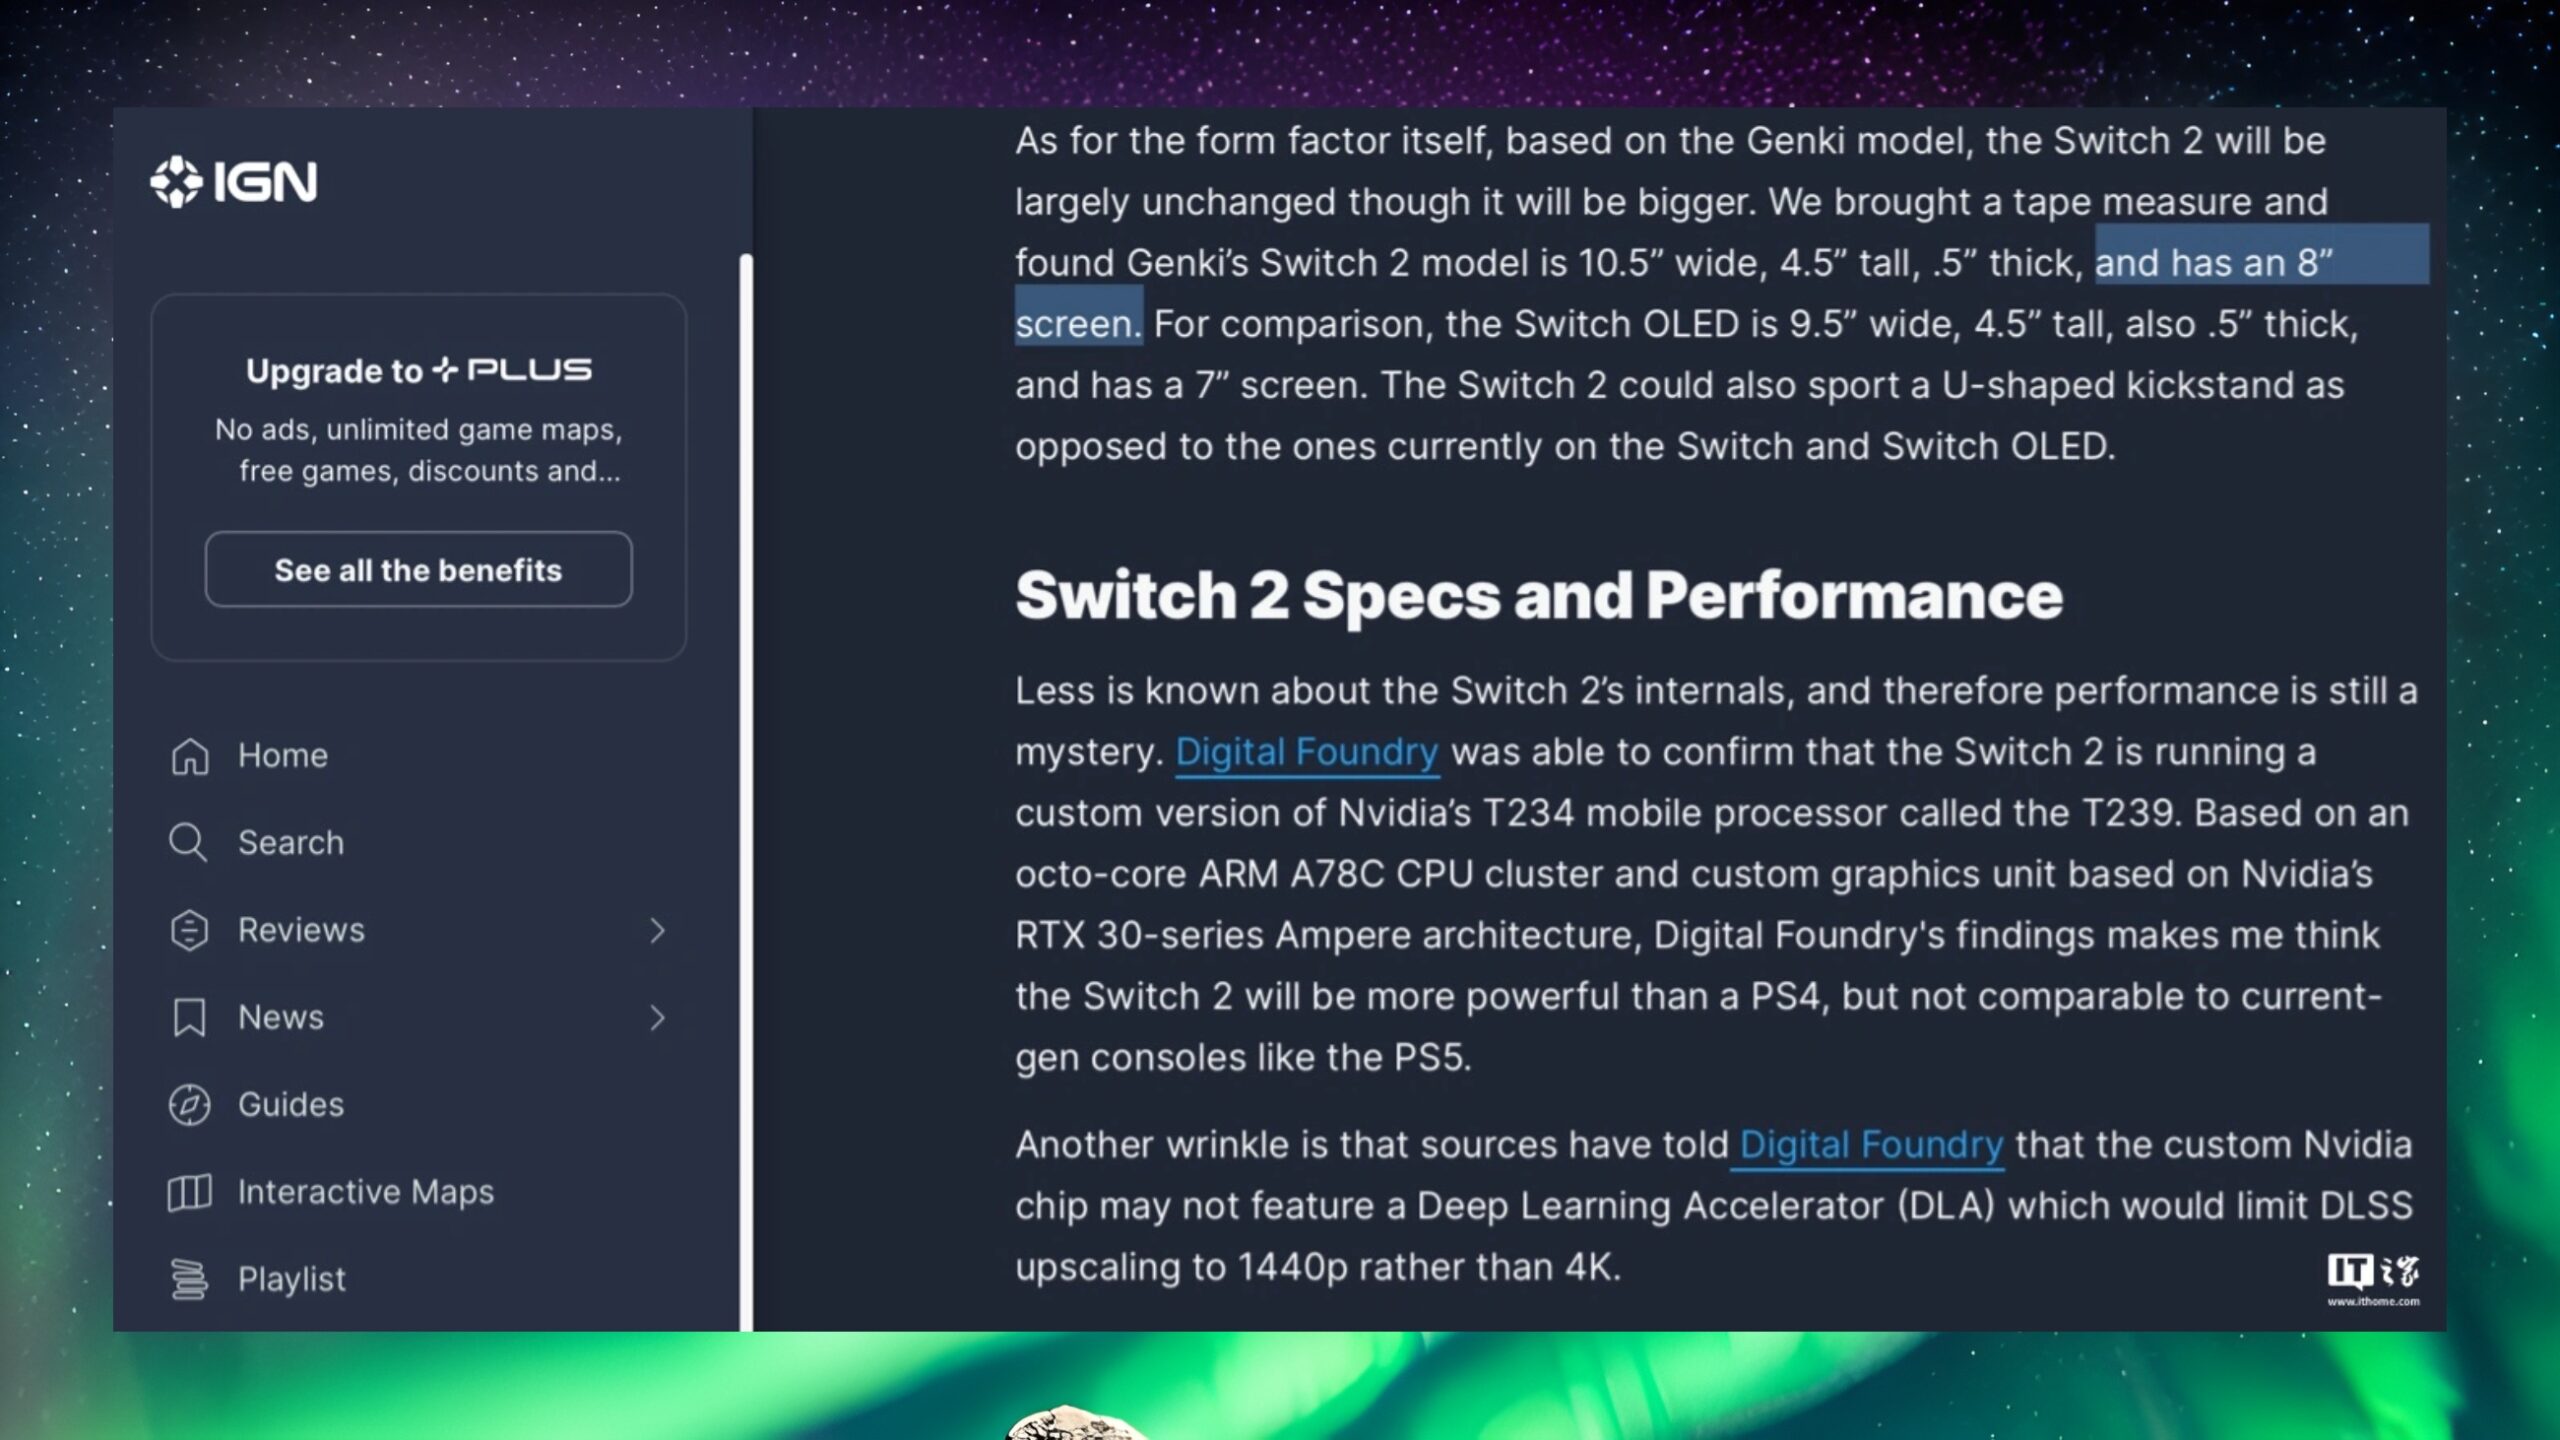The width and height of the screenshot is (2560, 1440).
Task: Click the sidebar vertical scrollbar
Action: [745, 790]
